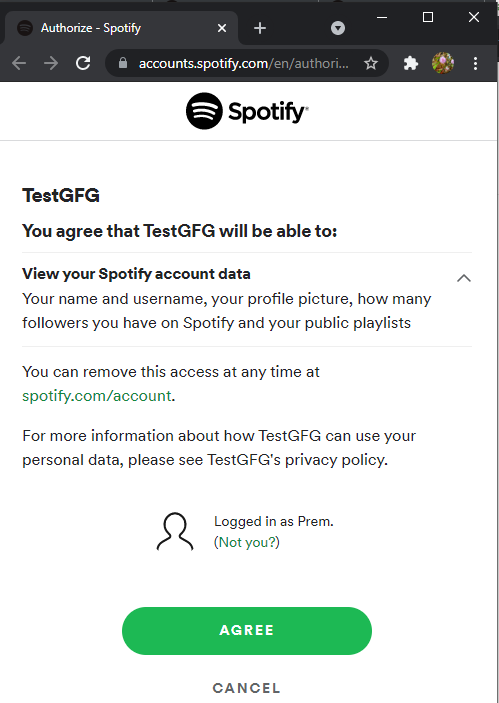
Task: Open the Chrome profile avatar
Action: click(x=443, y=63)
